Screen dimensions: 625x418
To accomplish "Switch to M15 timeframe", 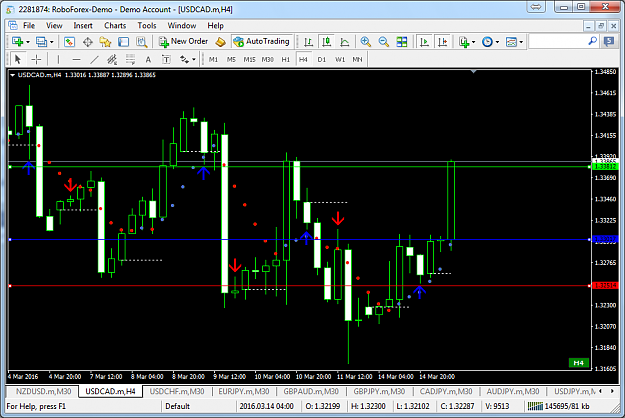I will pyautogui.click(x=250, y=59).
